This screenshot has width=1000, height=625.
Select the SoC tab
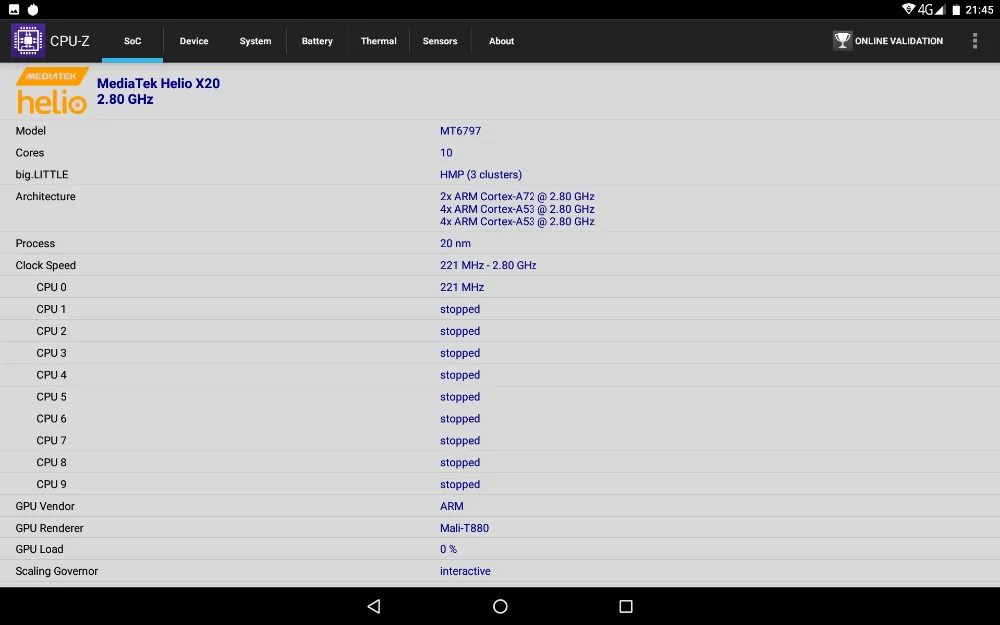coord(133,41)
